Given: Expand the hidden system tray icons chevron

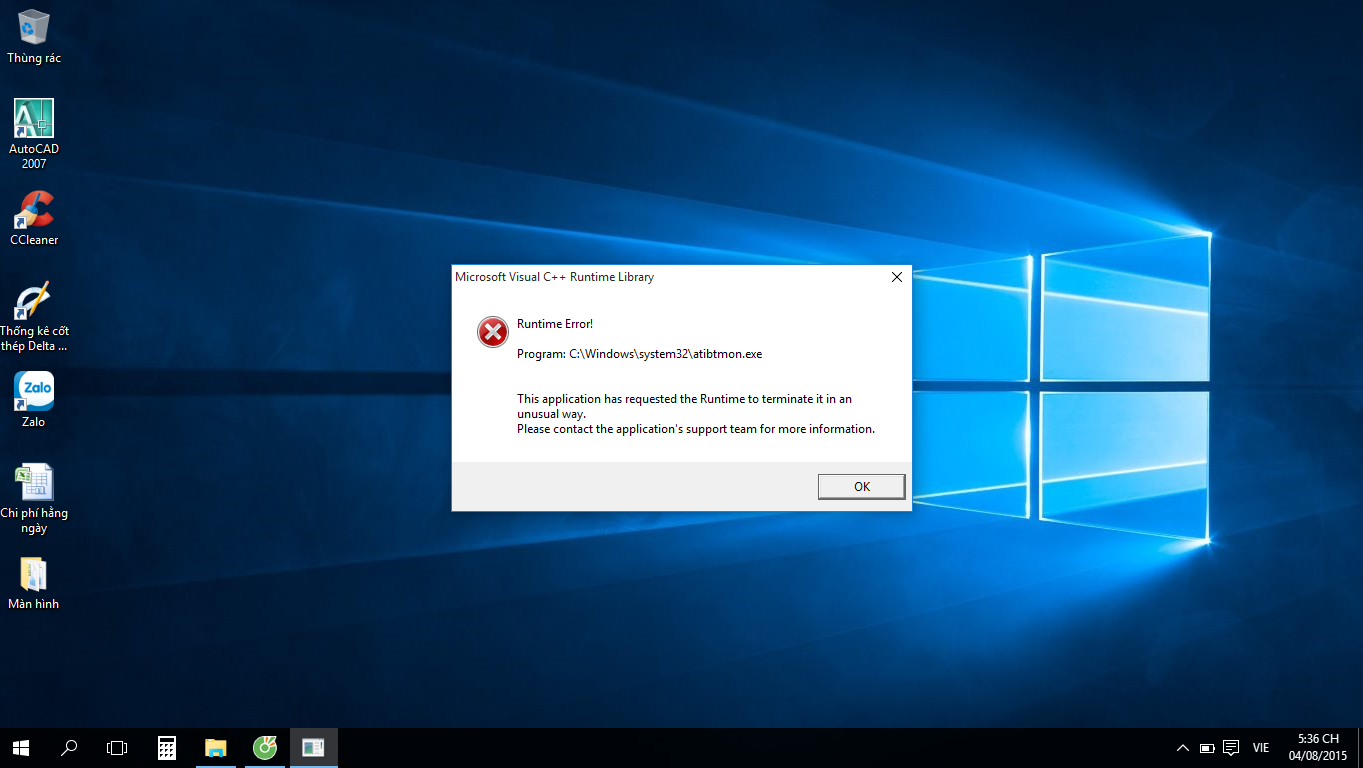Looking at the screenshot, I should (1183, 748).
